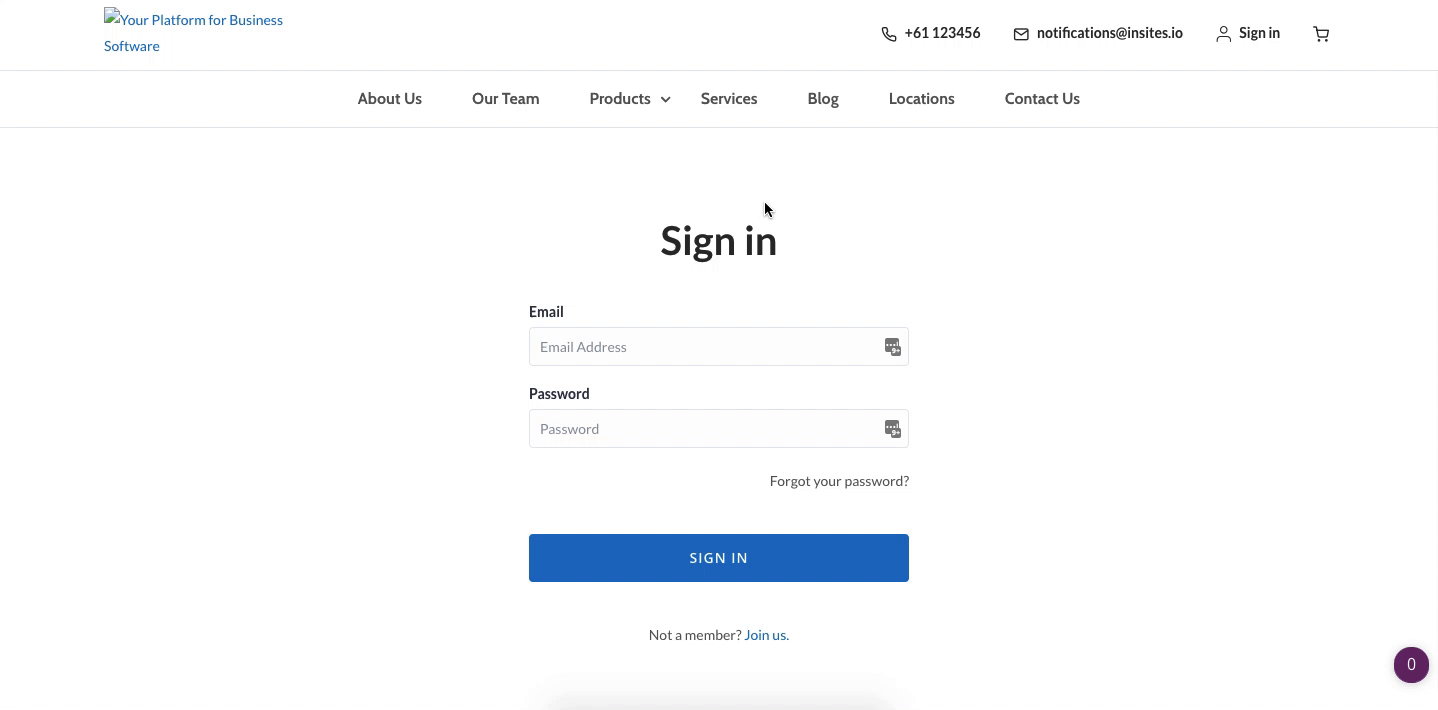This screenshot has height=710, width=1438.
Task: Click the envelope mail icon
Action: click(x=1021, y=34)
